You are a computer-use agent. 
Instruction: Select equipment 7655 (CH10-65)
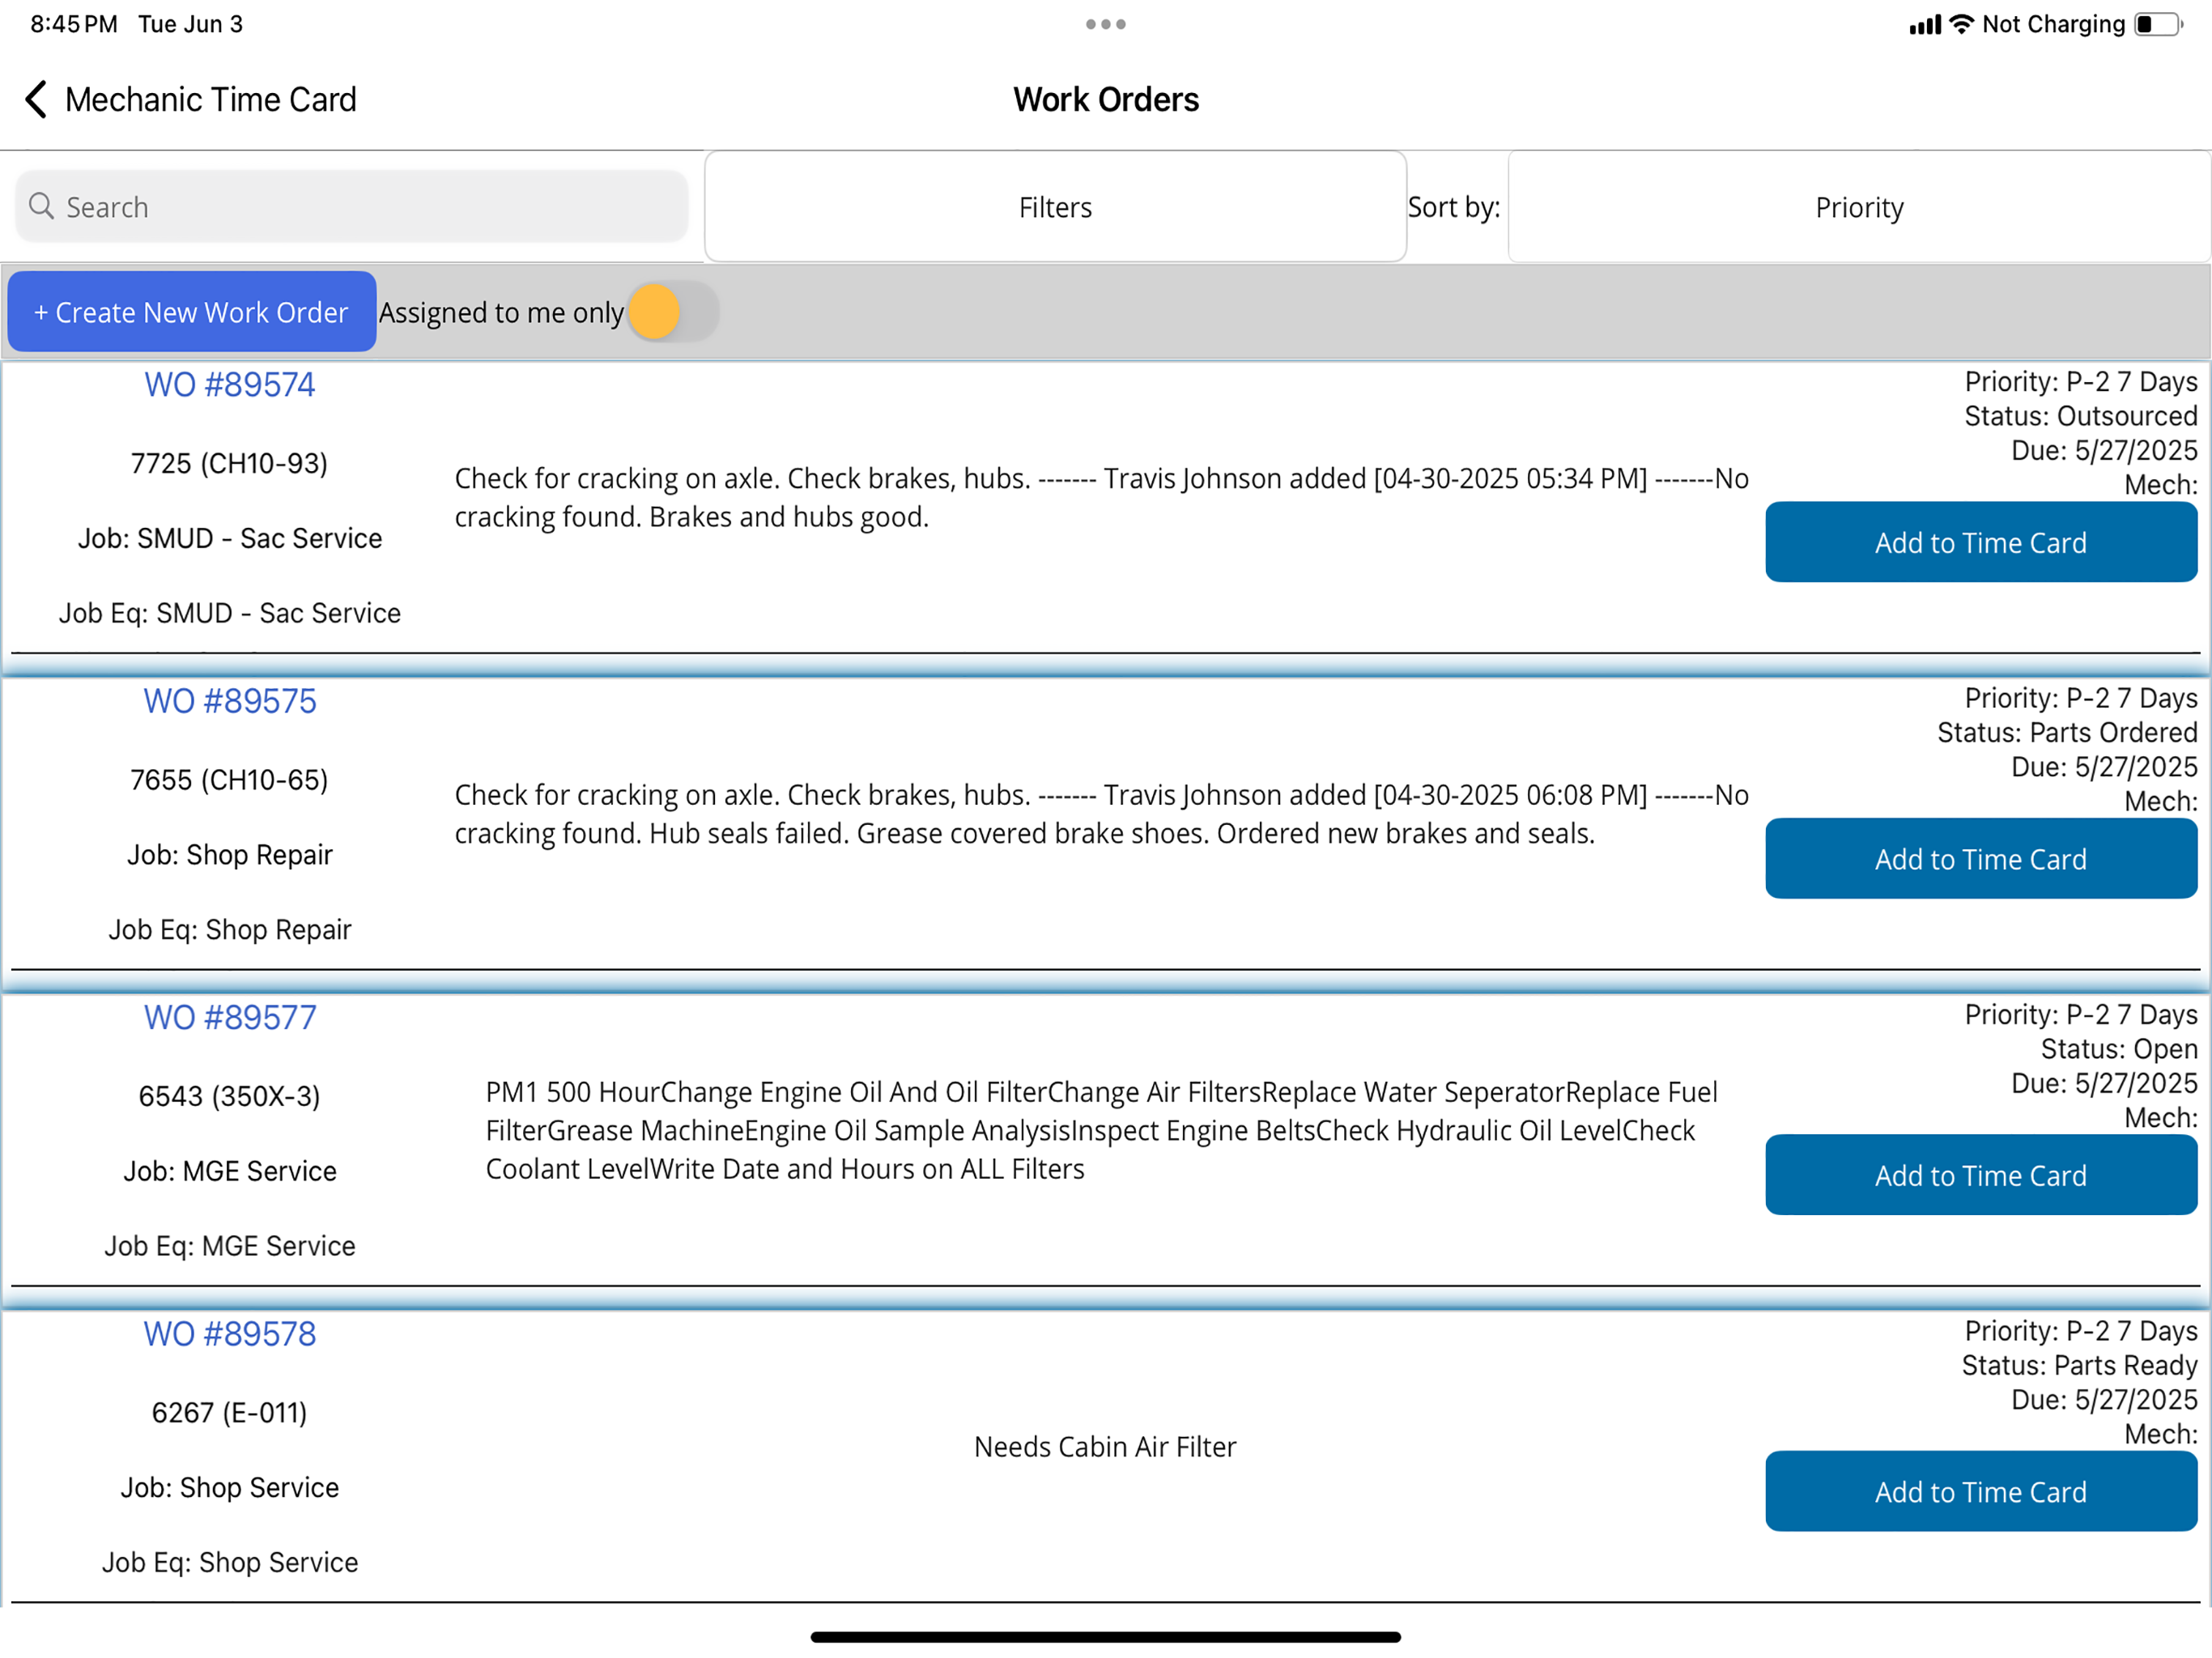[230, 780]
